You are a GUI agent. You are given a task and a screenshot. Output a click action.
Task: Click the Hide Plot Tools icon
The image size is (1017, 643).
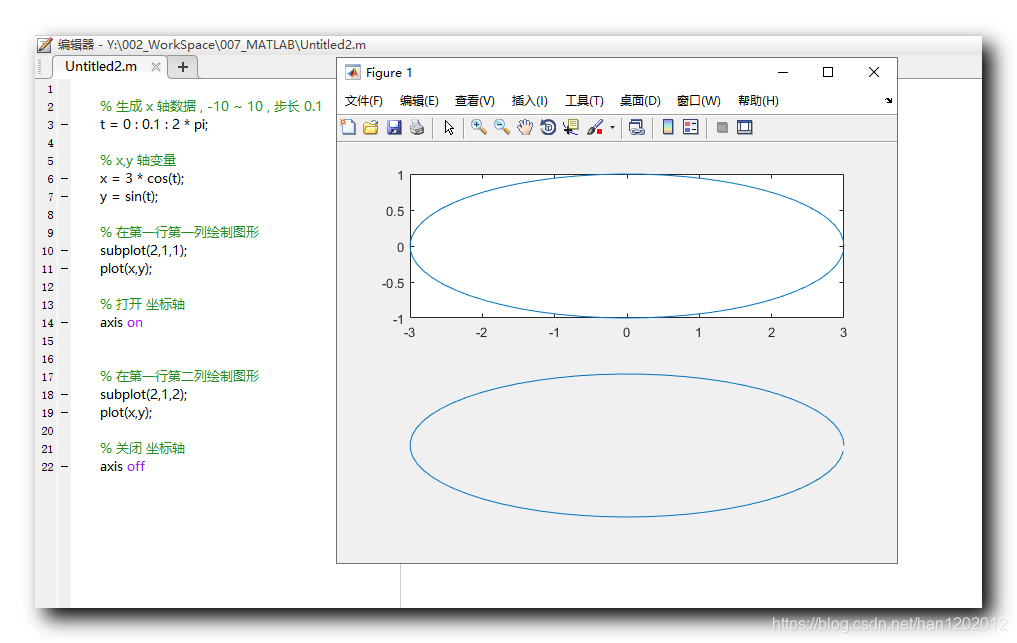[722, 127]
